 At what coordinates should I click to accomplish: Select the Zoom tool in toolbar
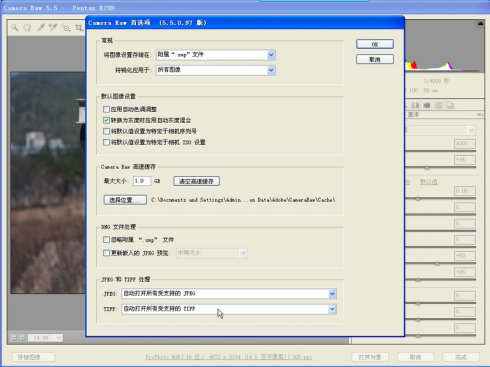pyautogui.click(x=14, y=27)
